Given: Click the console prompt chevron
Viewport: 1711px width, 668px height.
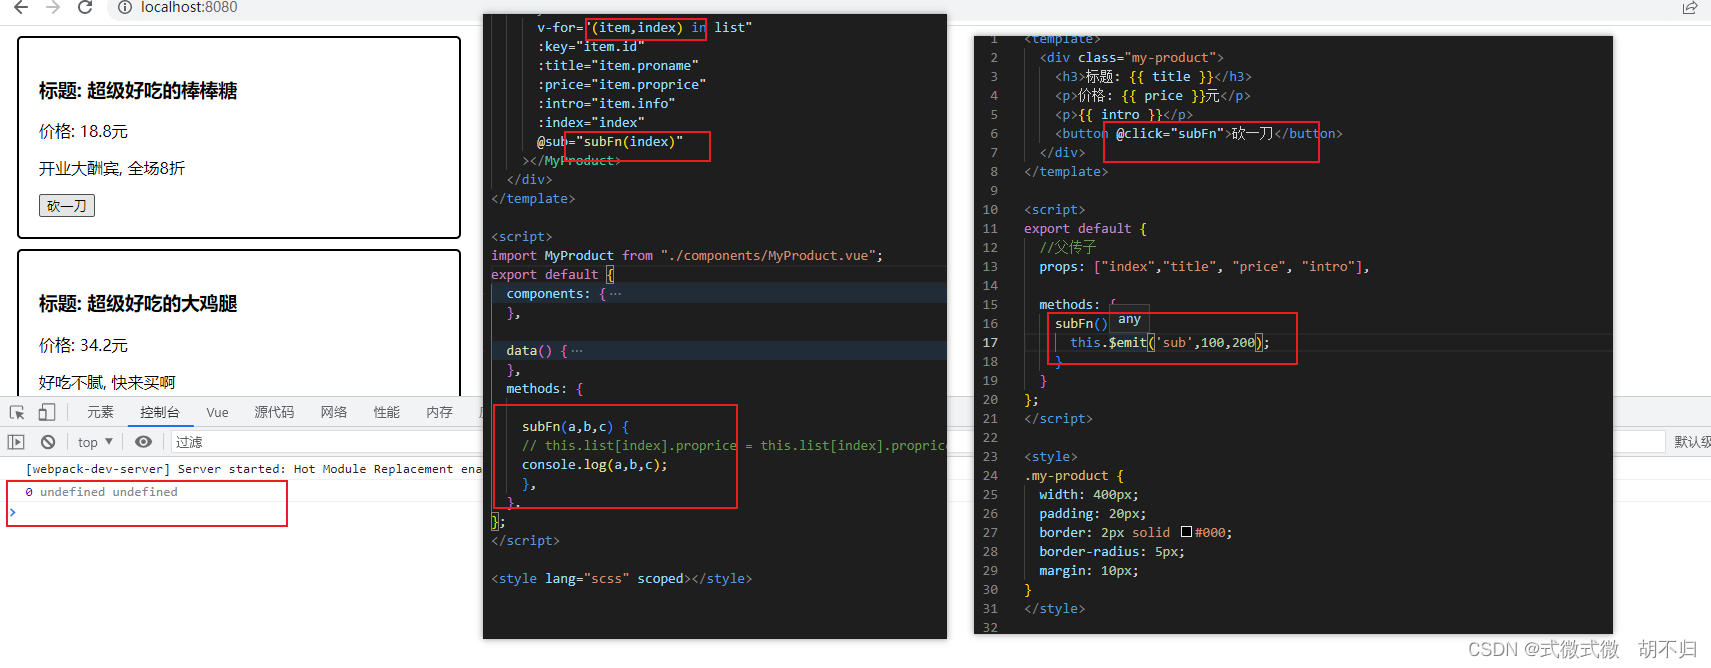Looking at the screenshot, I should click(x=13, y=512).
